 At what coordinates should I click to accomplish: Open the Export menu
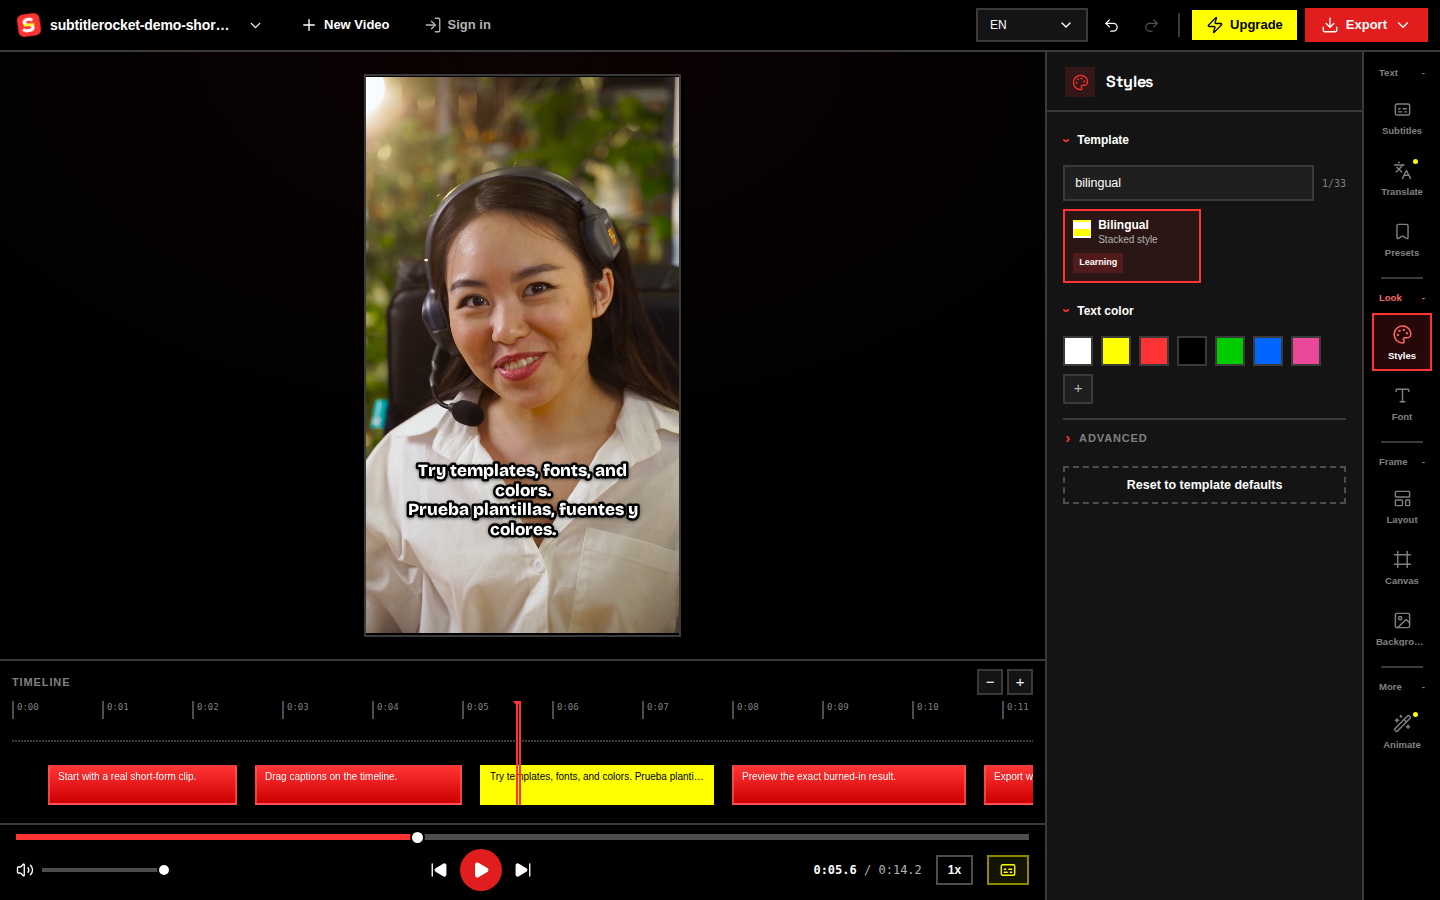(x=1366, y=25)
